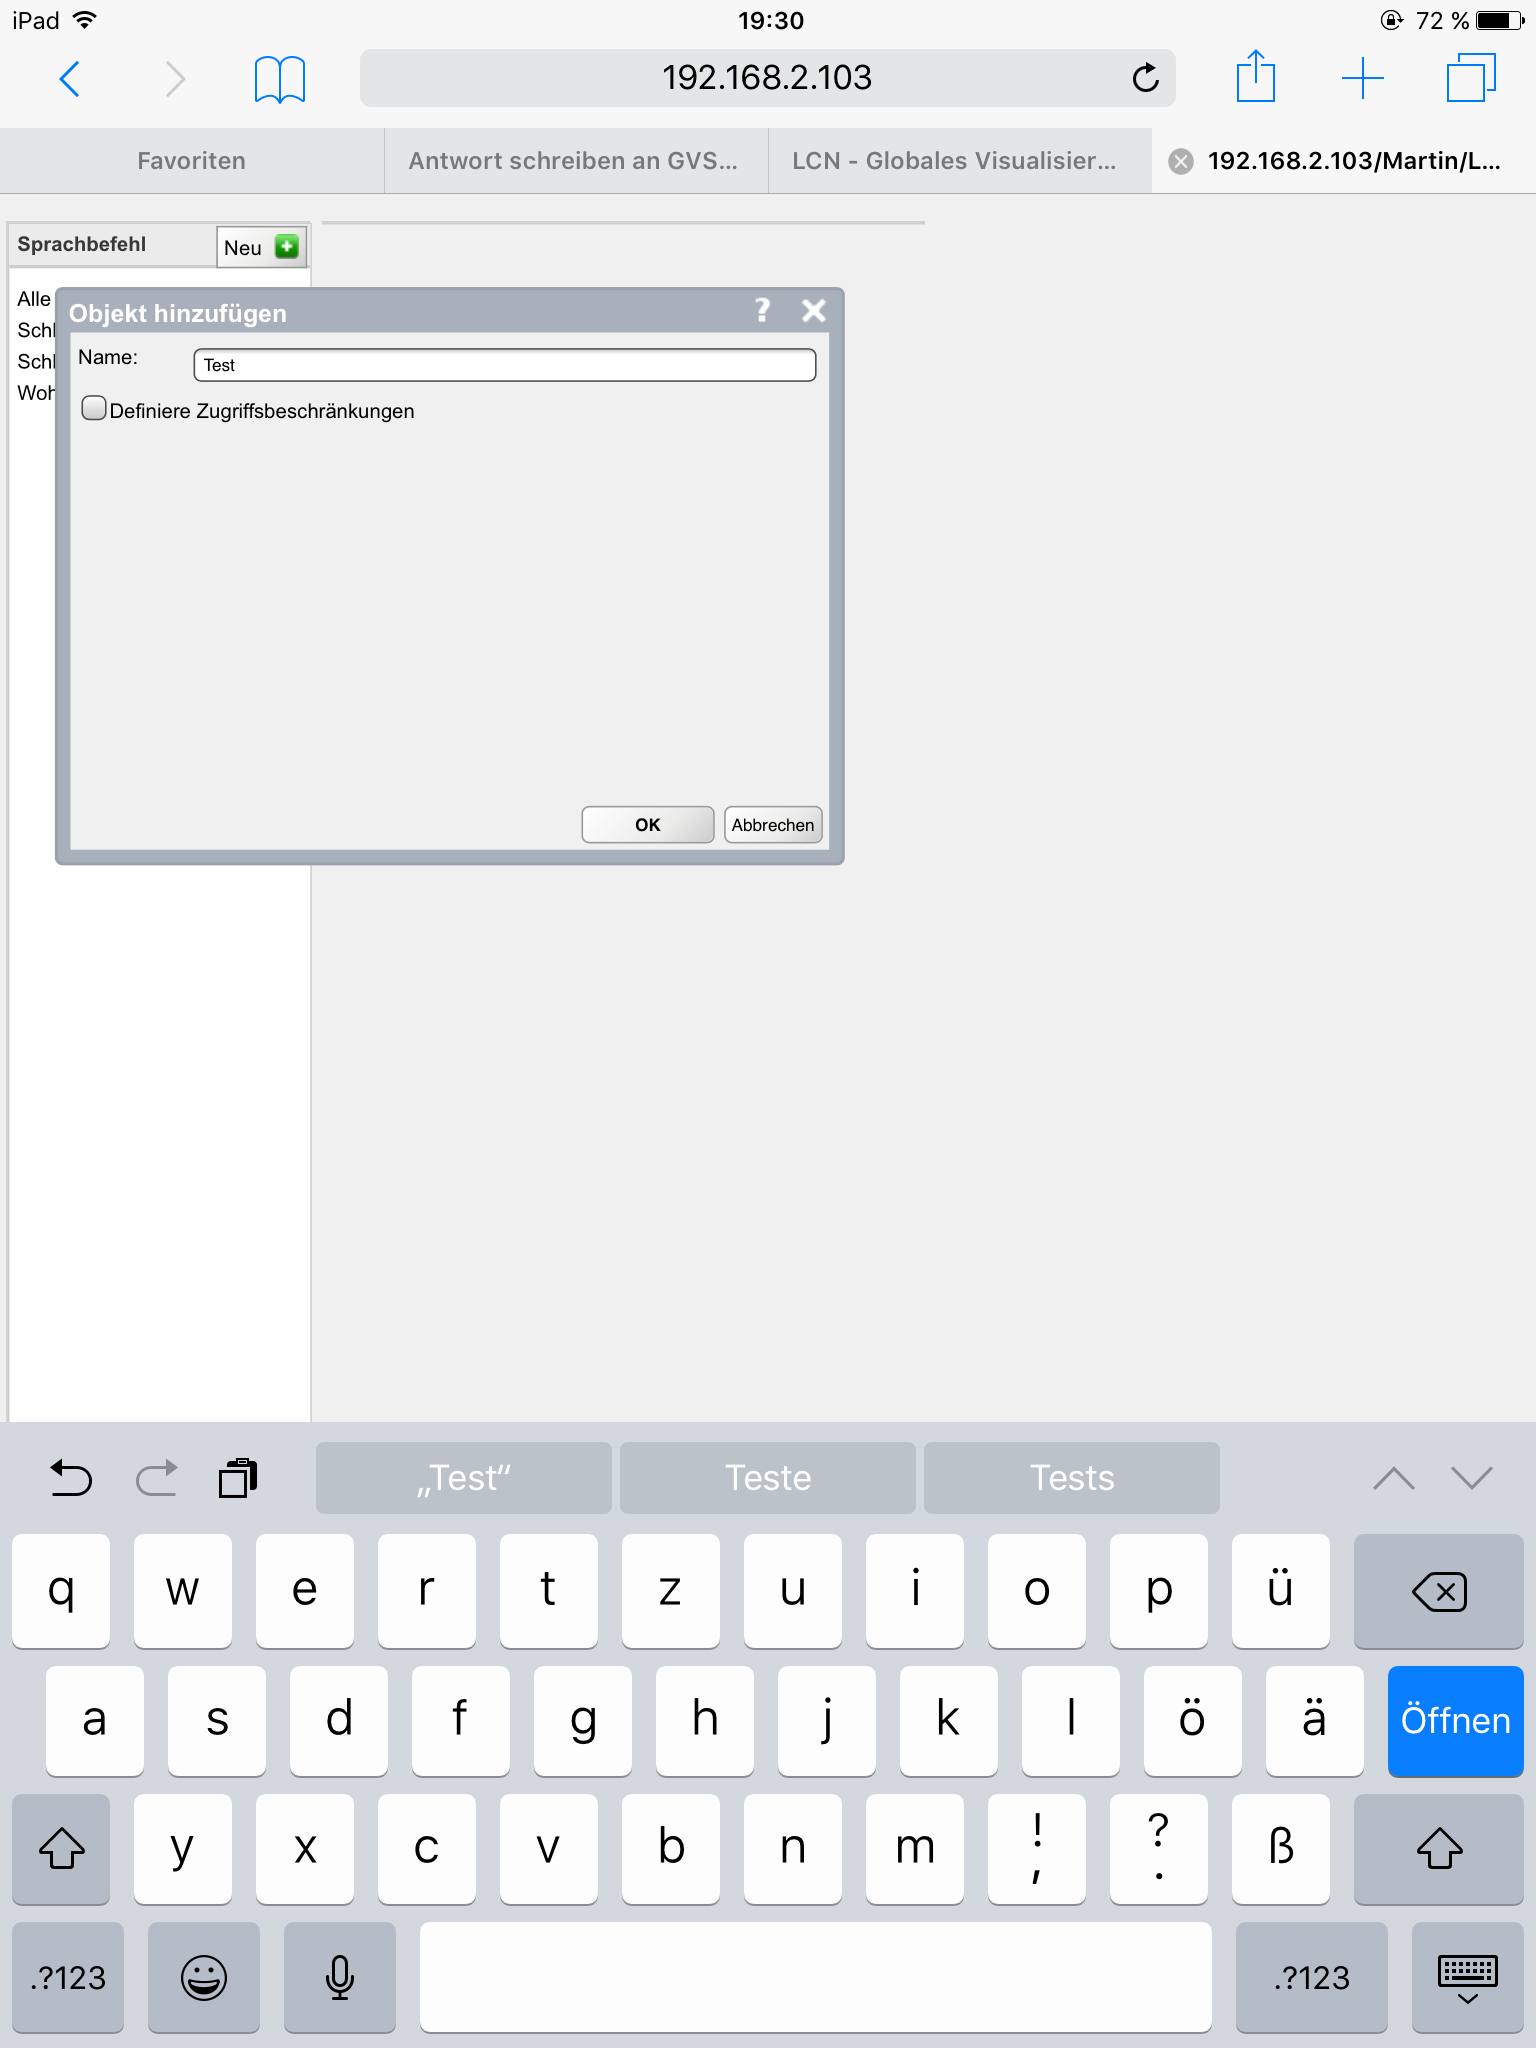Switch to LCN - Globales Visualisier tab
Screen dimensions: 1536x2048
tap(954, 161)
